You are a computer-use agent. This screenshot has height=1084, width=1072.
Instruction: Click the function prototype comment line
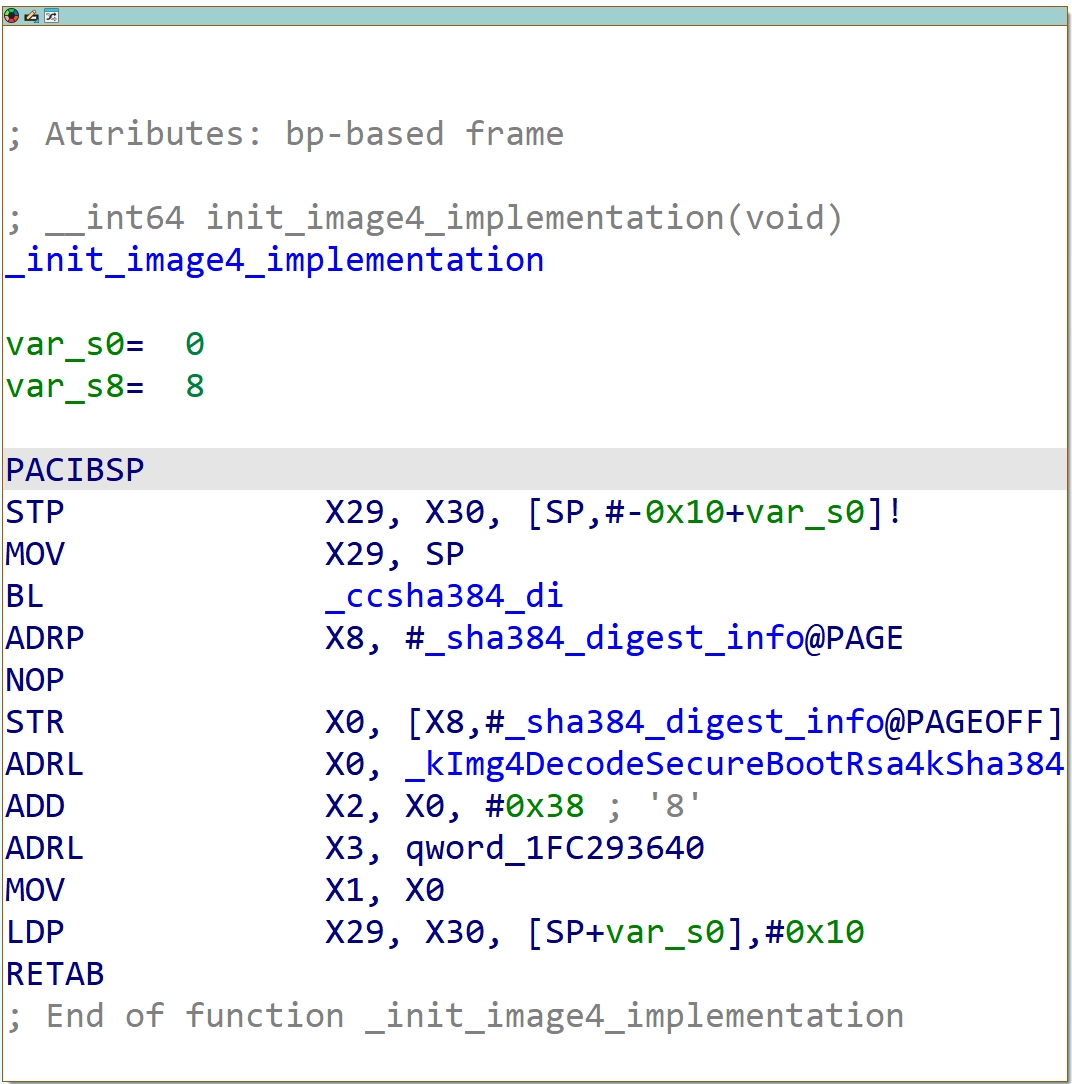coord(424,218)
